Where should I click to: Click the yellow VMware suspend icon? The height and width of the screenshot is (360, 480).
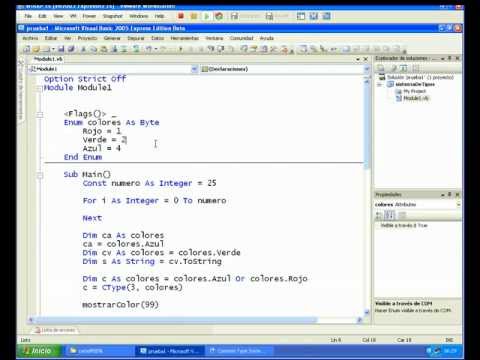(x=194, y=16)
